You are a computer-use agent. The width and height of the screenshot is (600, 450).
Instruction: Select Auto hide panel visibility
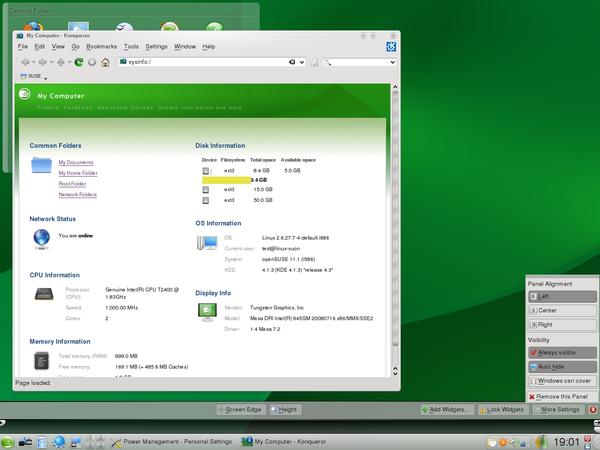562,367
